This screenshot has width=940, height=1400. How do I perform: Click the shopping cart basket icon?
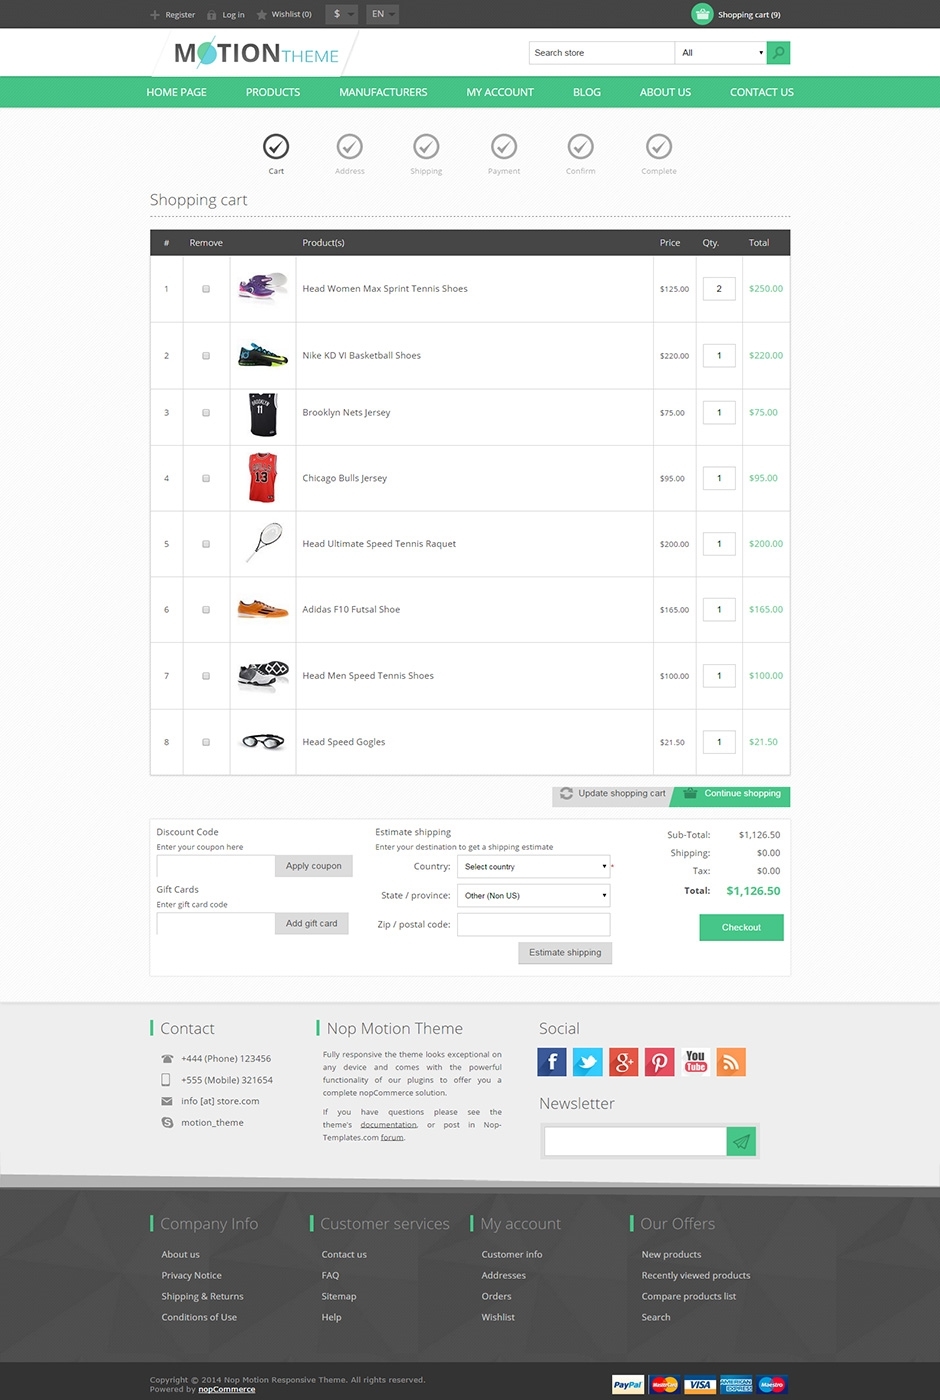[x=703, y=14]
